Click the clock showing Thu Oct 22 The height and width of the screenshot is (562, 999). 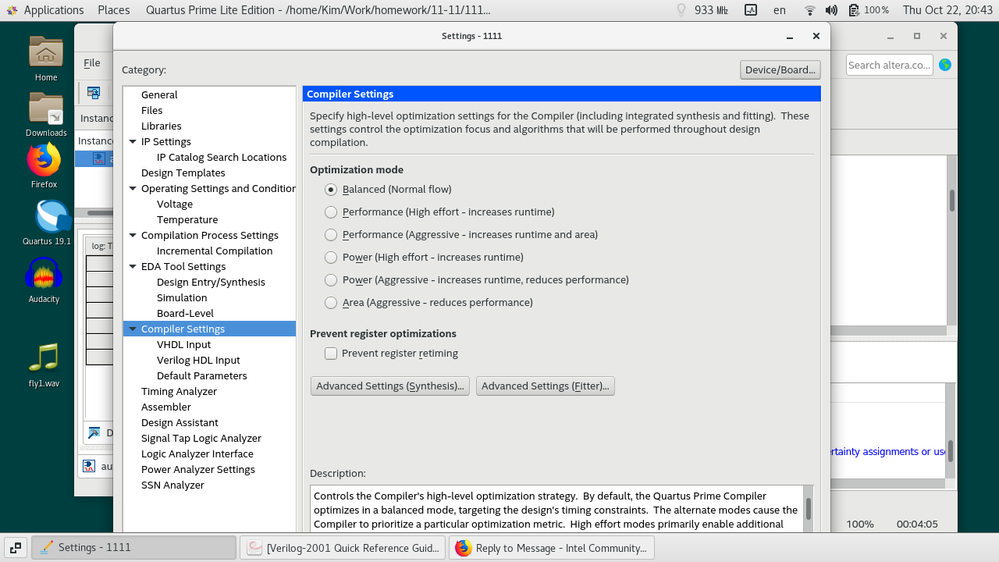947,10
